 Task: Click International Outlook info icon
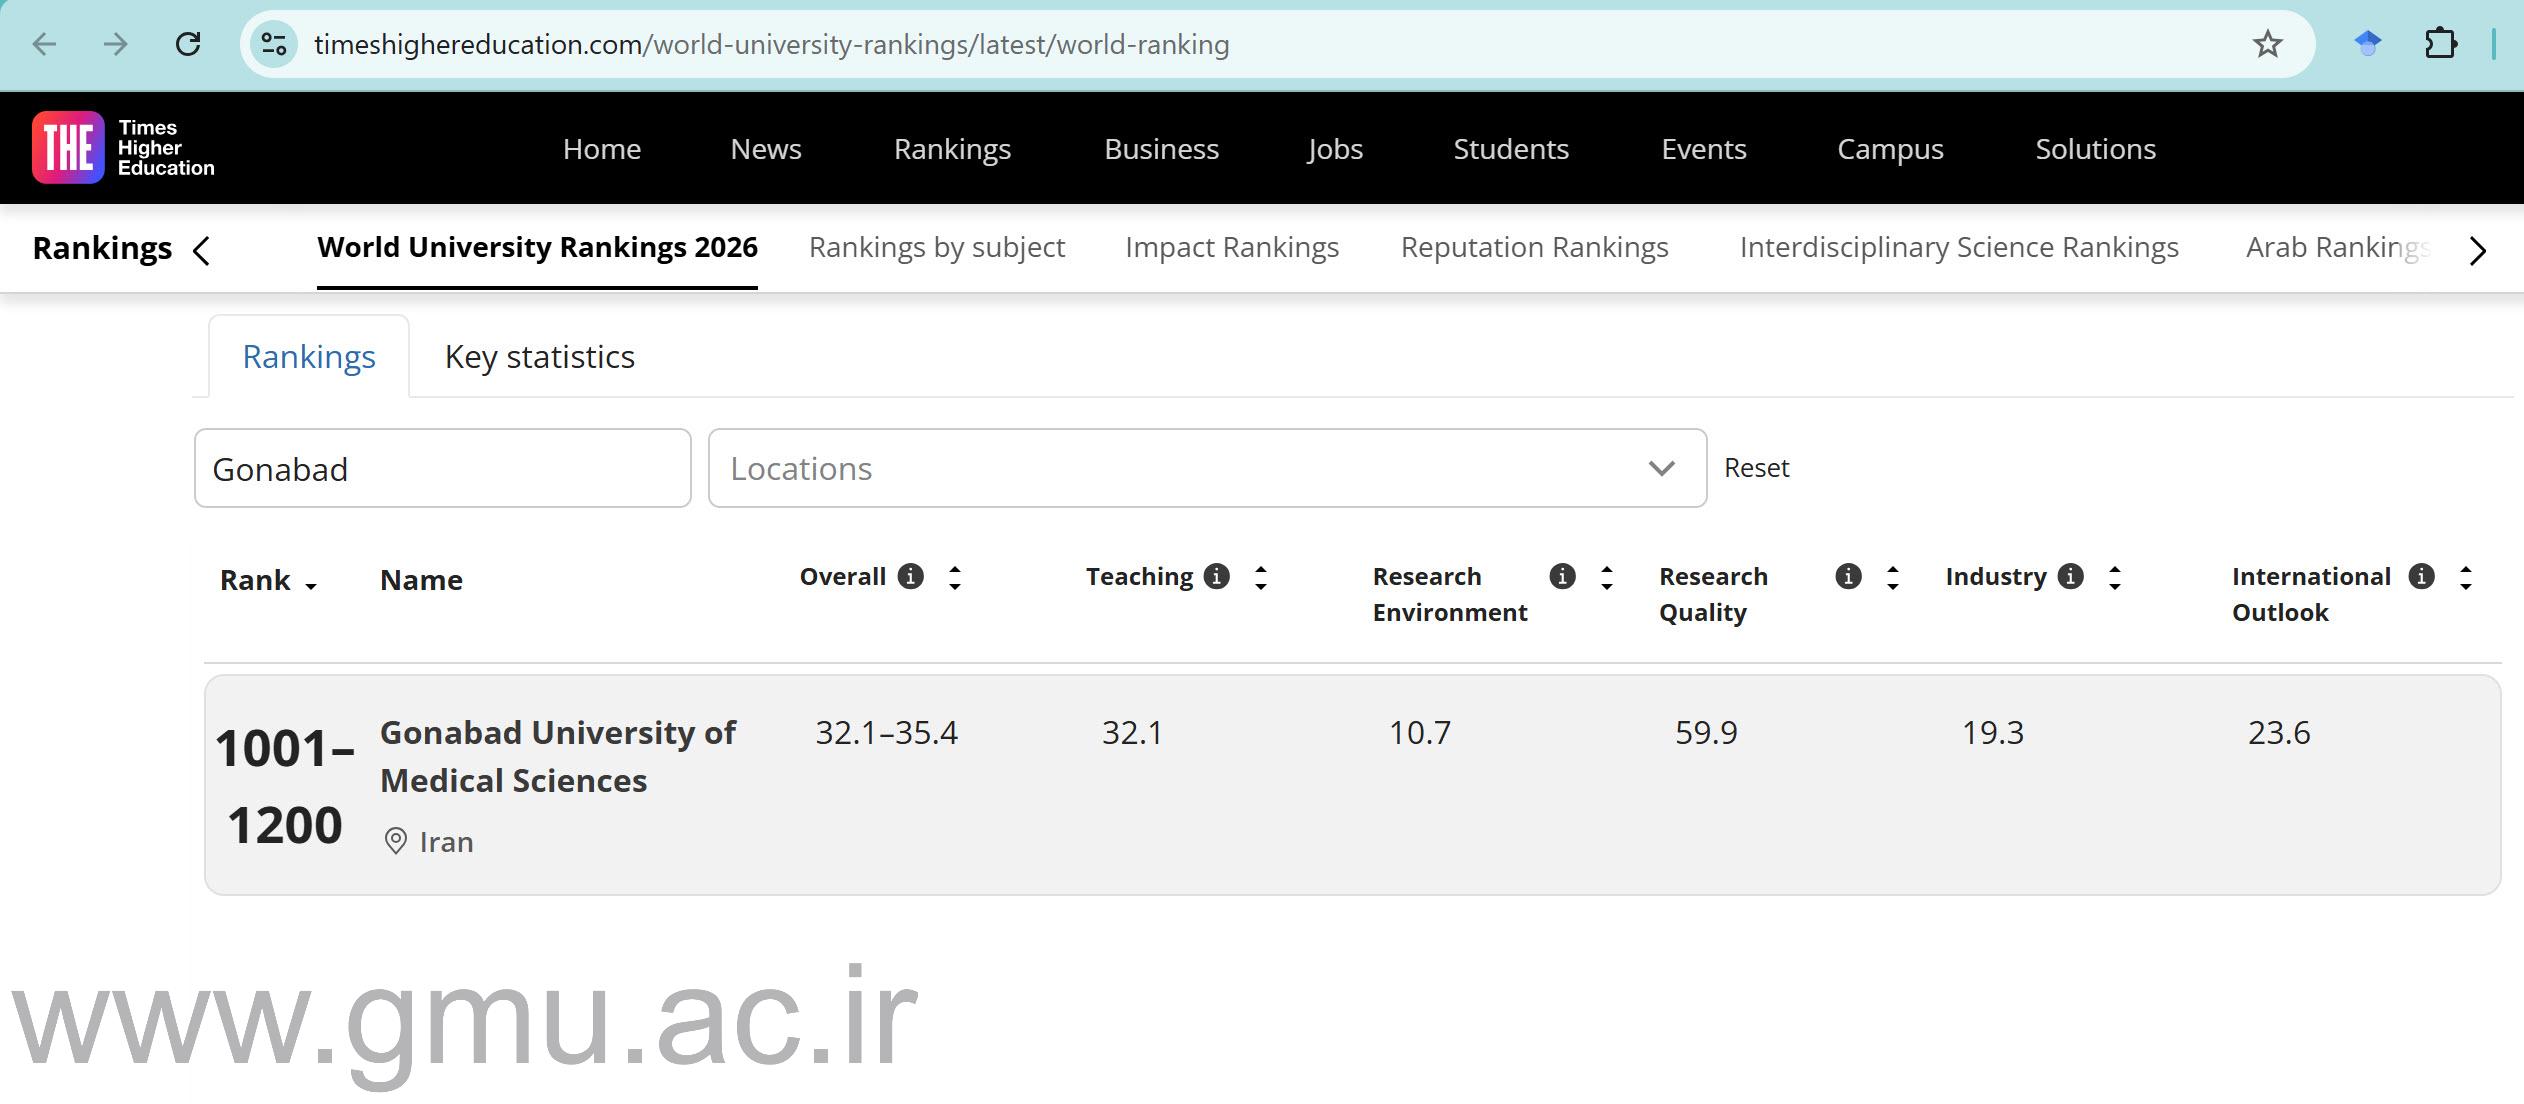tap(2421, 576)
